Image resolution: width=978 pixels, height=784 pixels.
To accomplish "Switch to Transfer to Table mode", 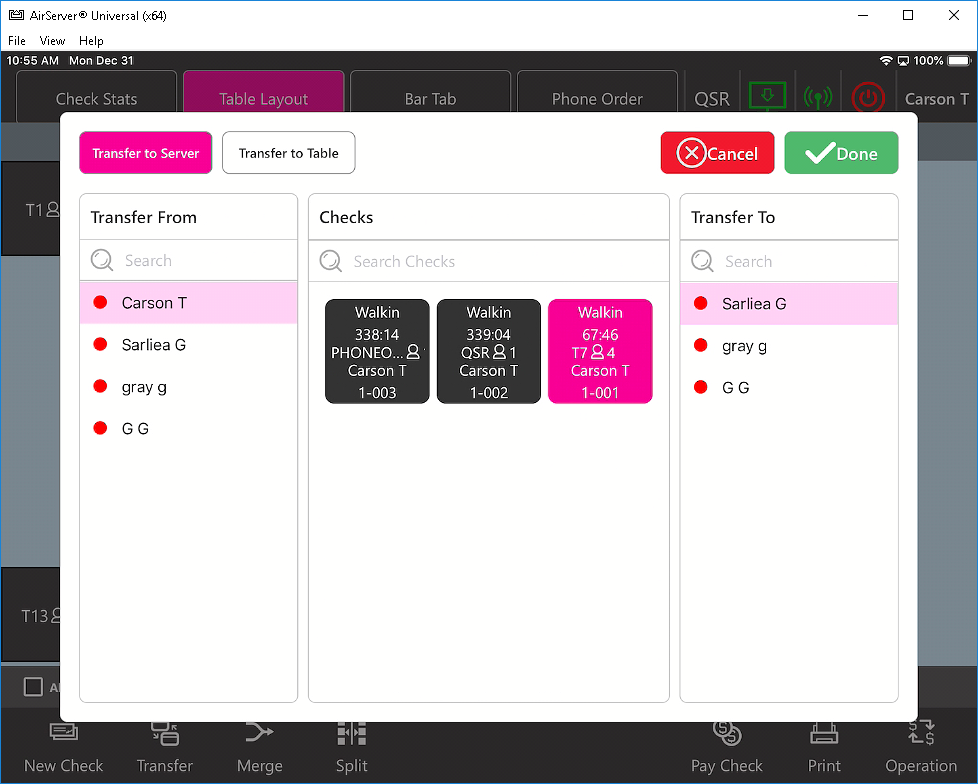I will [x=288, y=153].
